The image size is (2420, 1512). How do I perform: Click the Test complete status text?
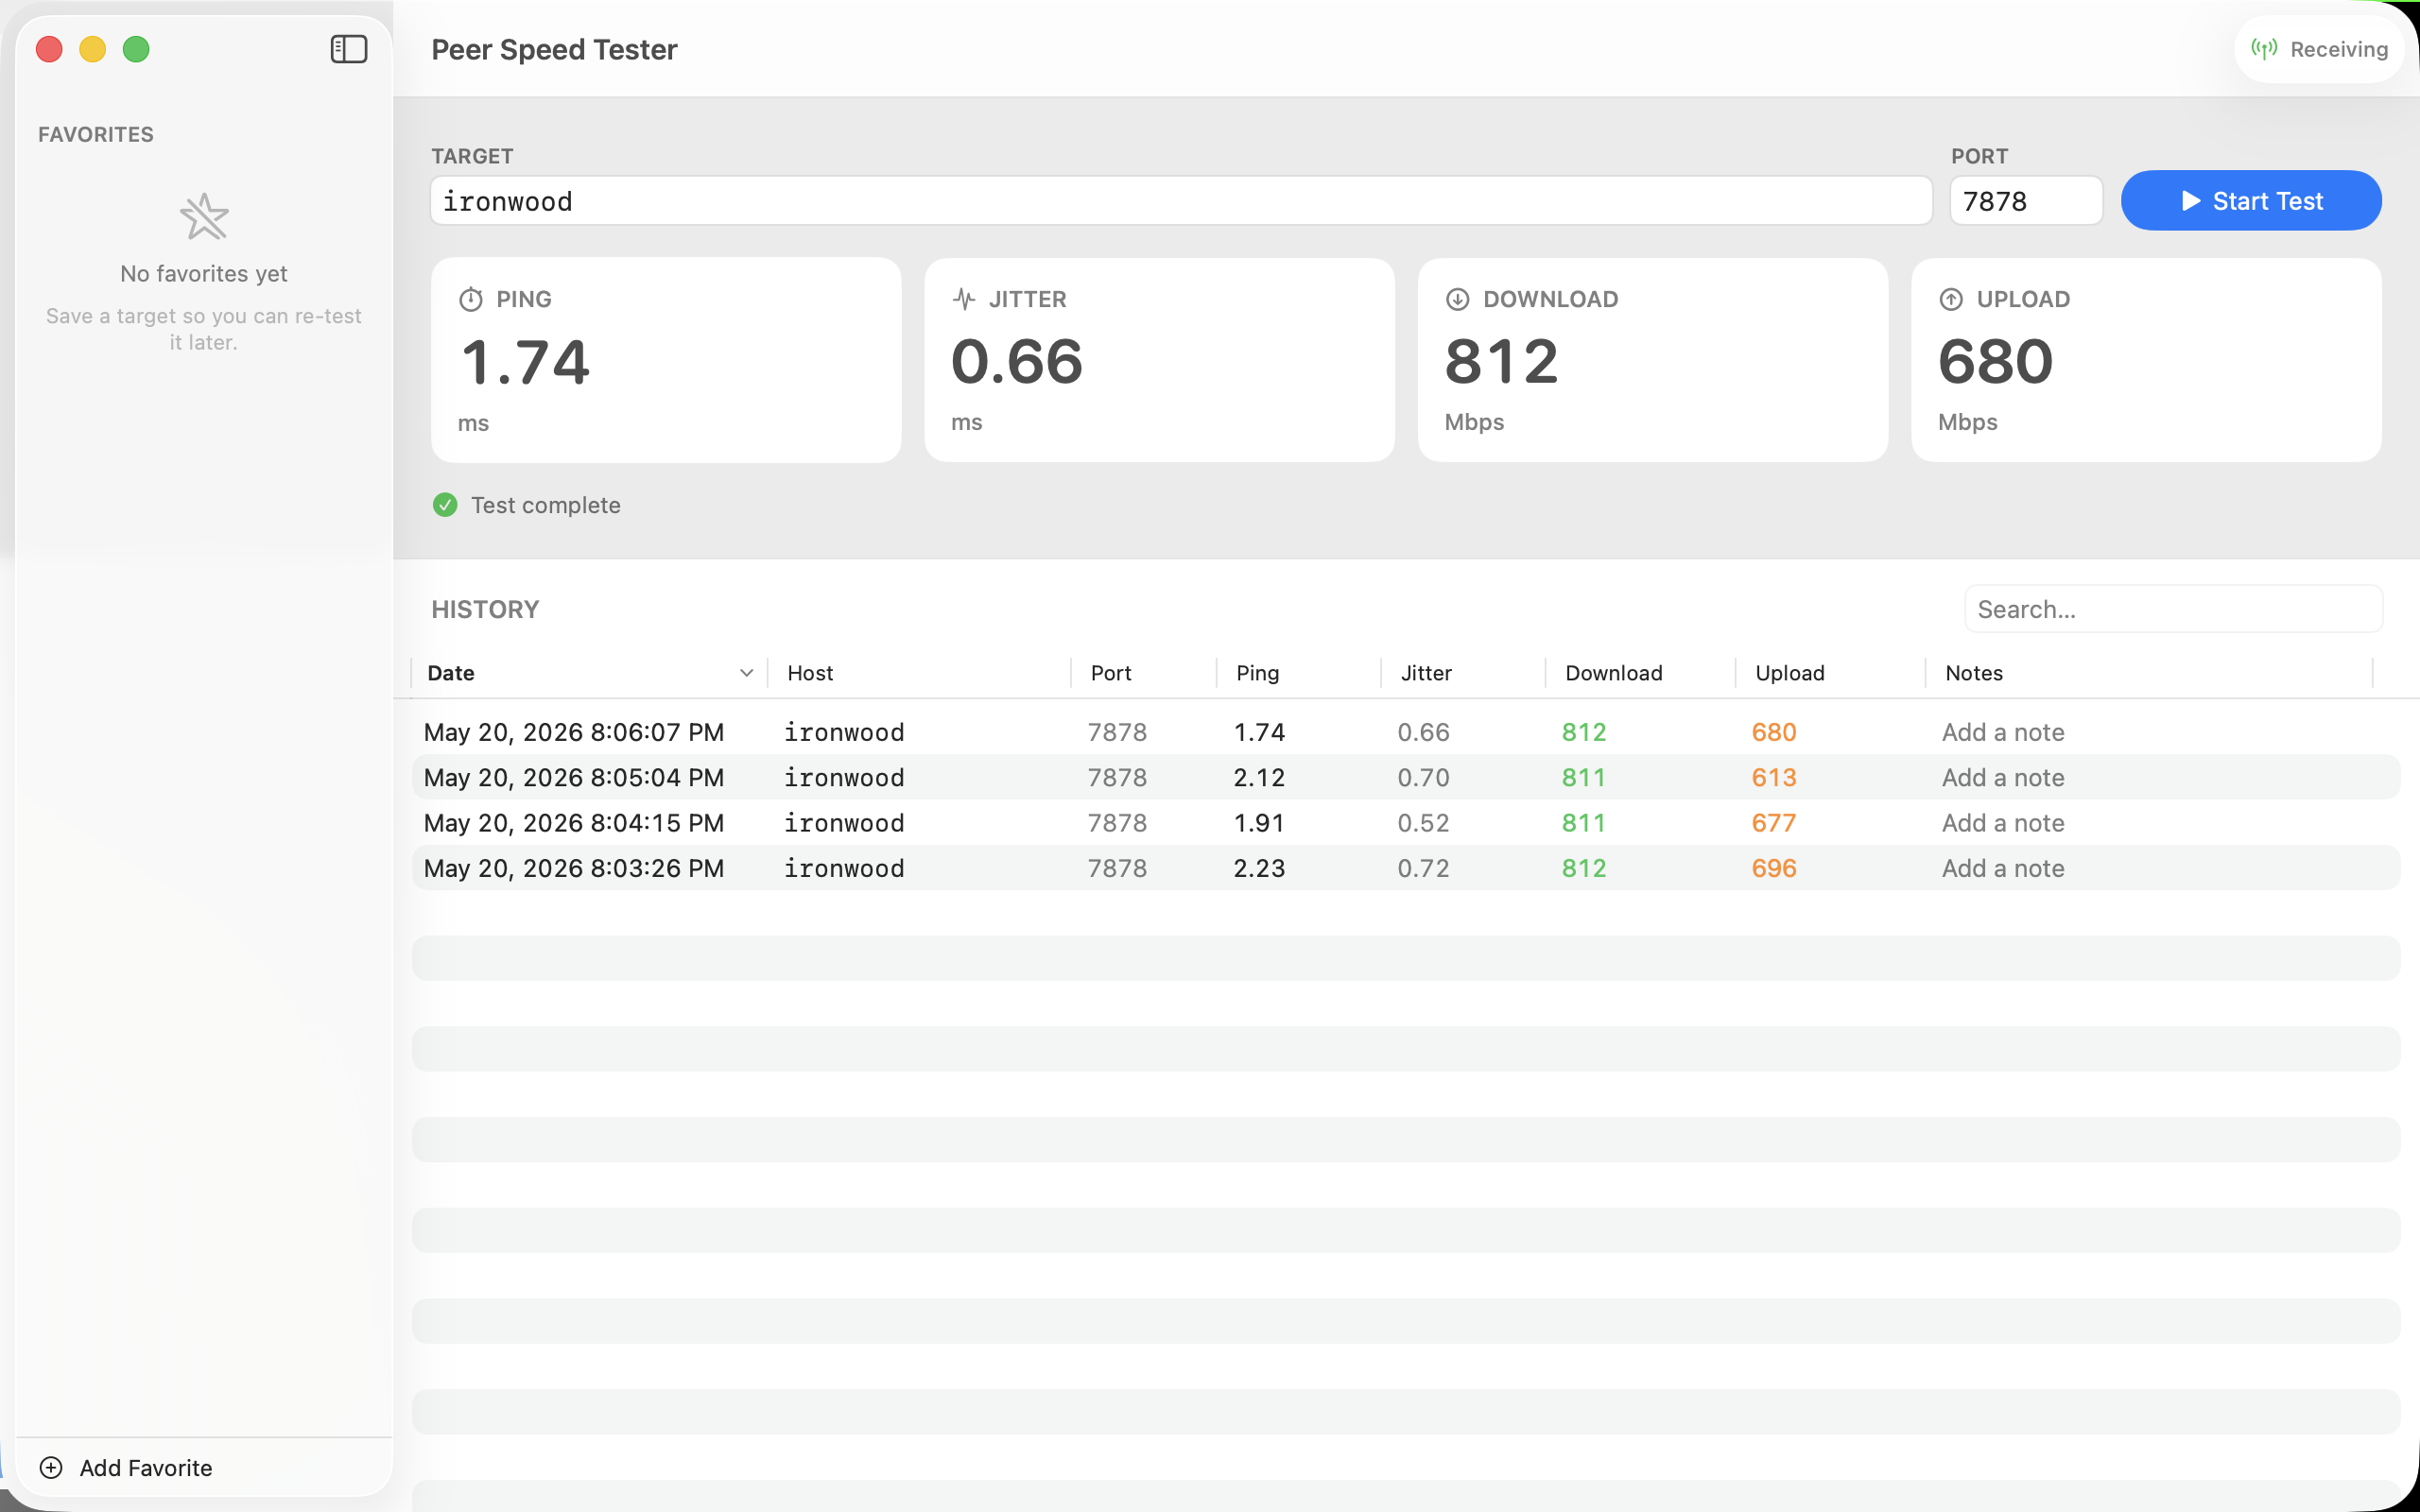[x=546, y=505]
